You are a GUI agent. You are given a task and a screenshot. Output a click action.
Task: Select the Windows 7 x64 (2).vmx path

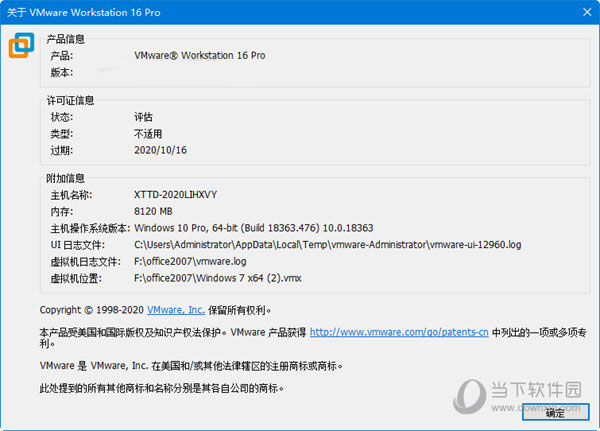218,278
